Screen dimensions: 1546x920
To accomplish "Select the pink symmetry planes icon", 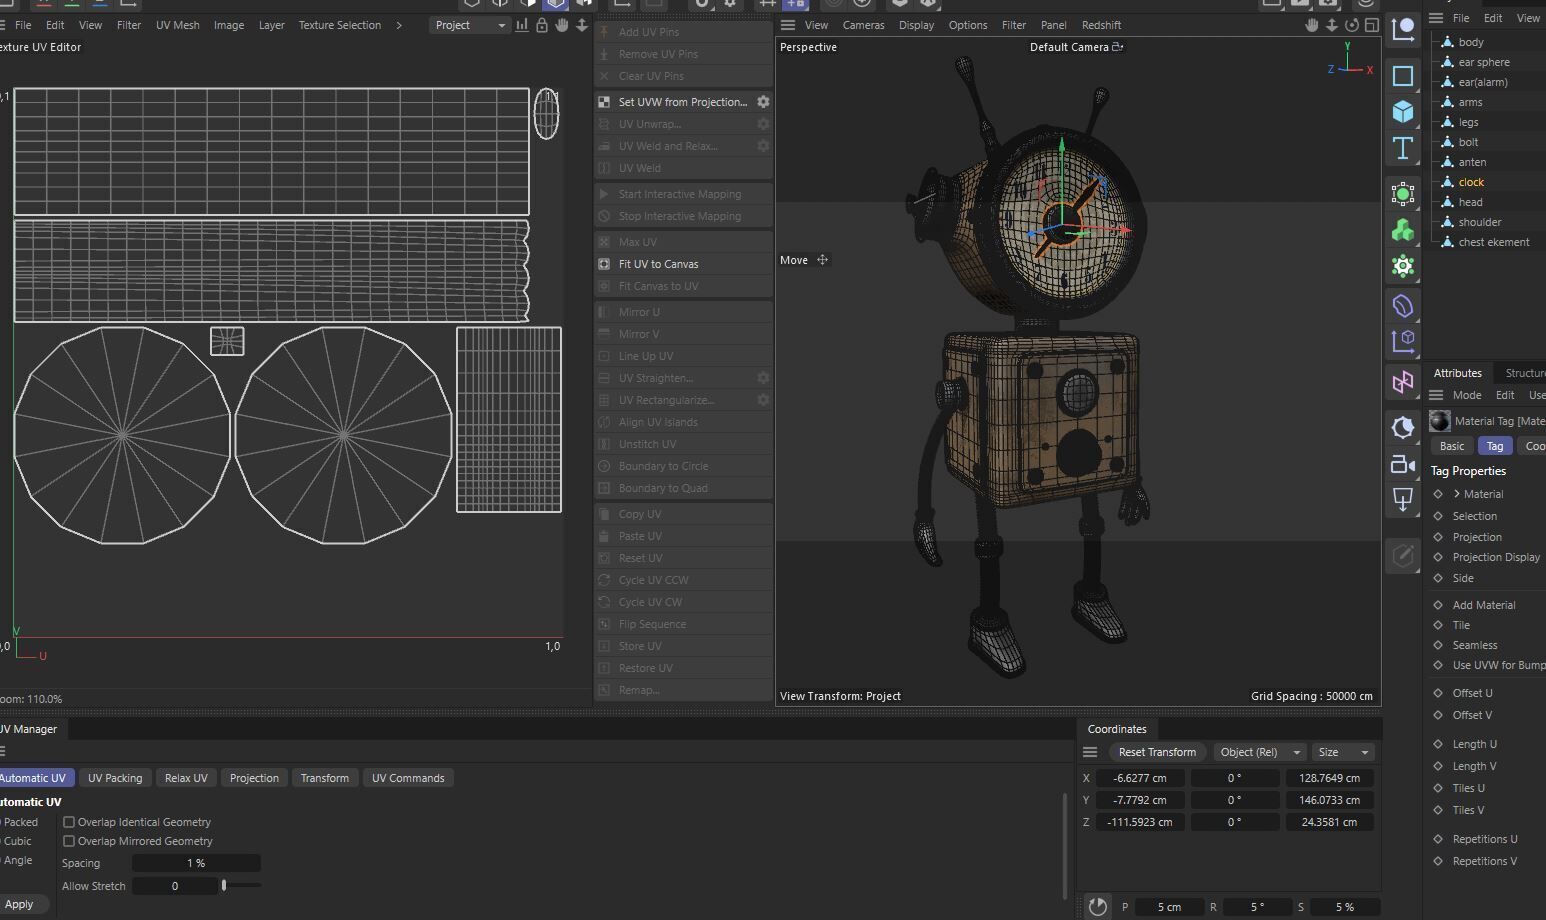I will click(1403, 382).
